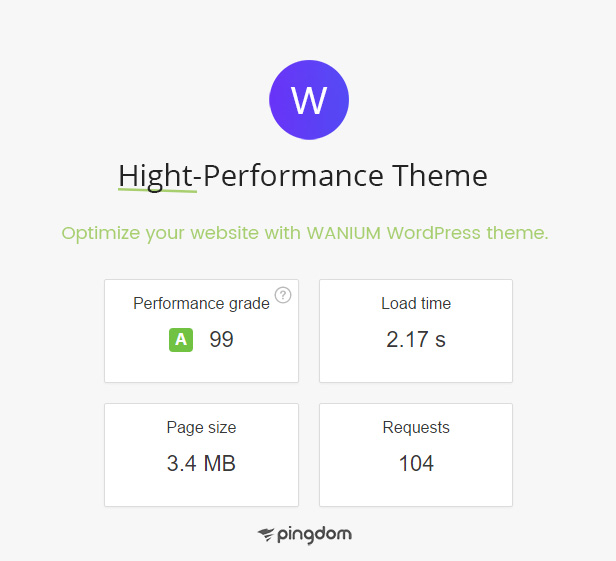Select the Hight-Performance Theme heading
This screenshot has height=561, width=616.
pyautogui.click(x=303, y=176)
